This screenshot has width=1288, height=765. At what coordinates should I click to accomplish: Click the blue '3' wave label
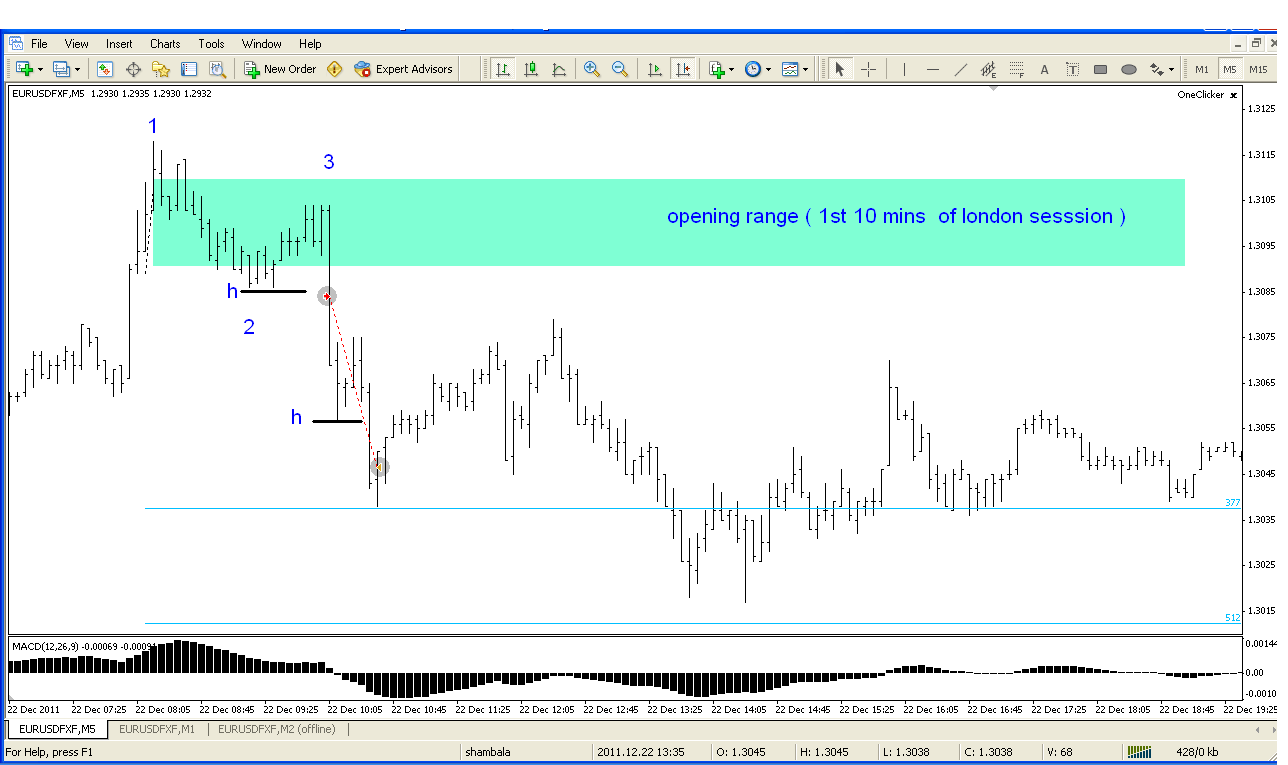pyautogui.click(x=328, y=161)
